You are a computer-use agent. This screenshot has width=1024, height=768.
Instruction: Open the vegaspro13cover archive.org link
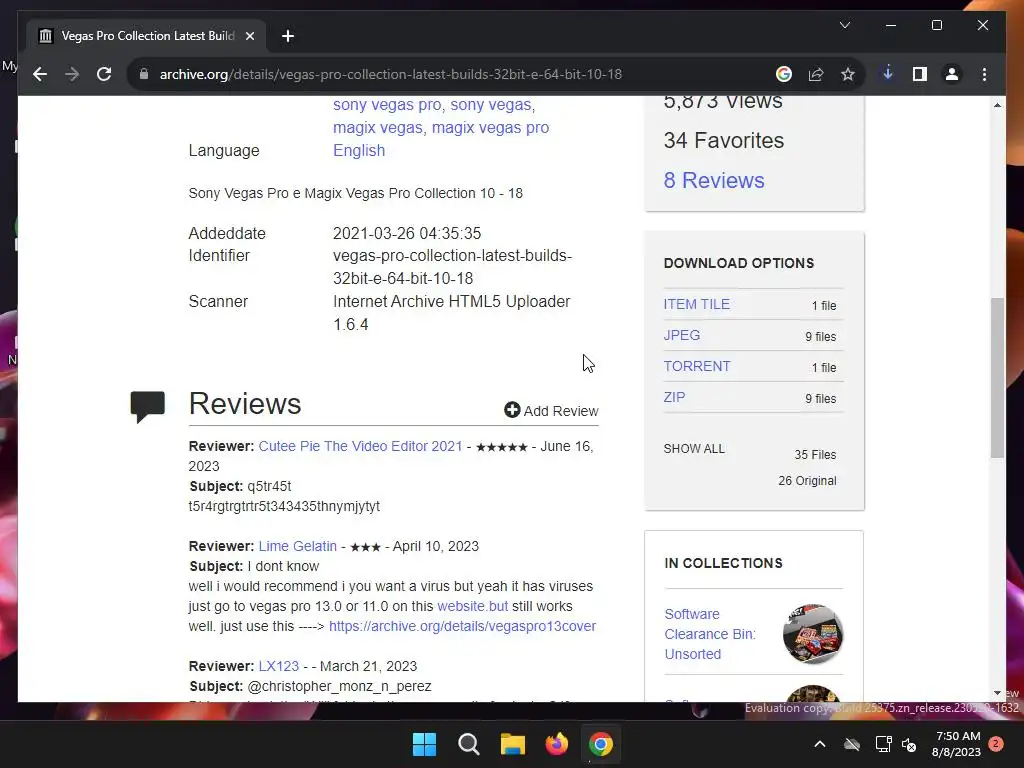coord(462,626)
